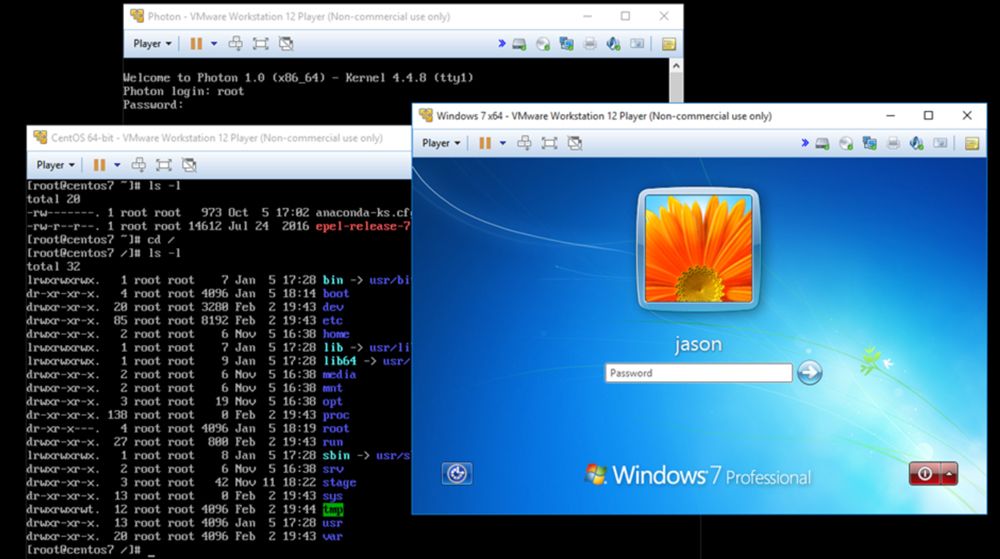Screen dimensions: 1000x559
Task: Click sound card icon in Photon window
Action: pyautogui.click(x=614, y=44)
